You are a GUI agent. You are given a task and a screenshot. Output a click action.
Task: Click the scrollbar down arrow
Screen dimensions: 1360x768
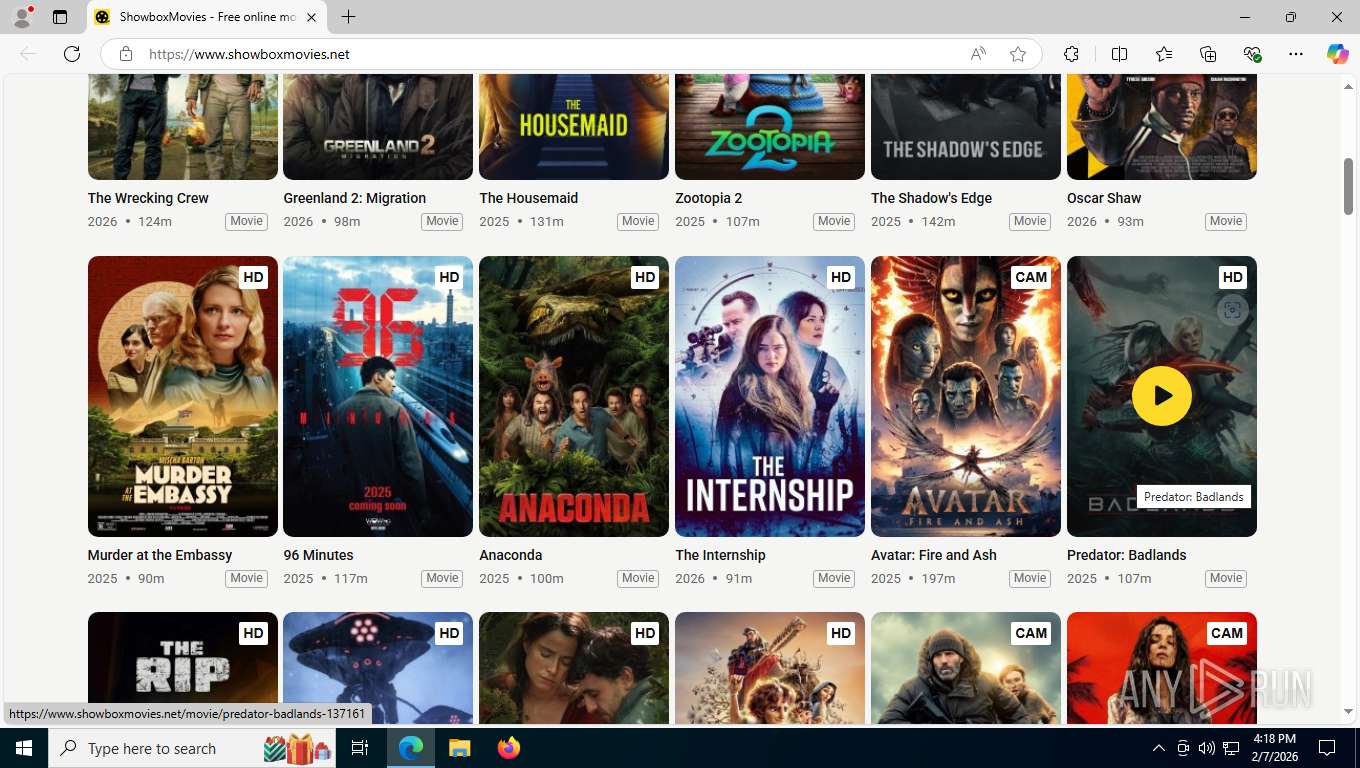pyautogui.click(x=1348, y=712)
